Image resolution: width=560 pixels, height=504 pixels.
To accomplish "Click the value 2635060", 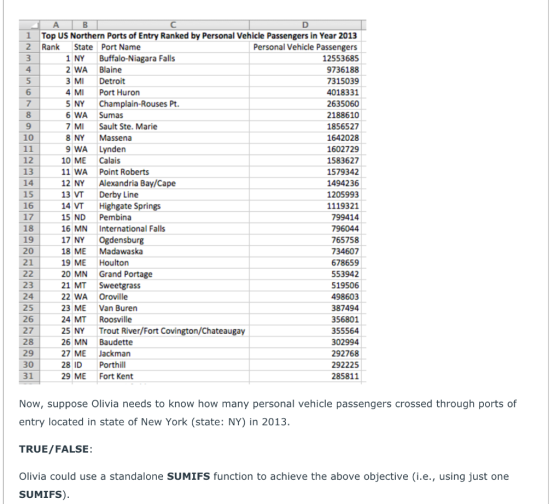I will coord(343,104).
